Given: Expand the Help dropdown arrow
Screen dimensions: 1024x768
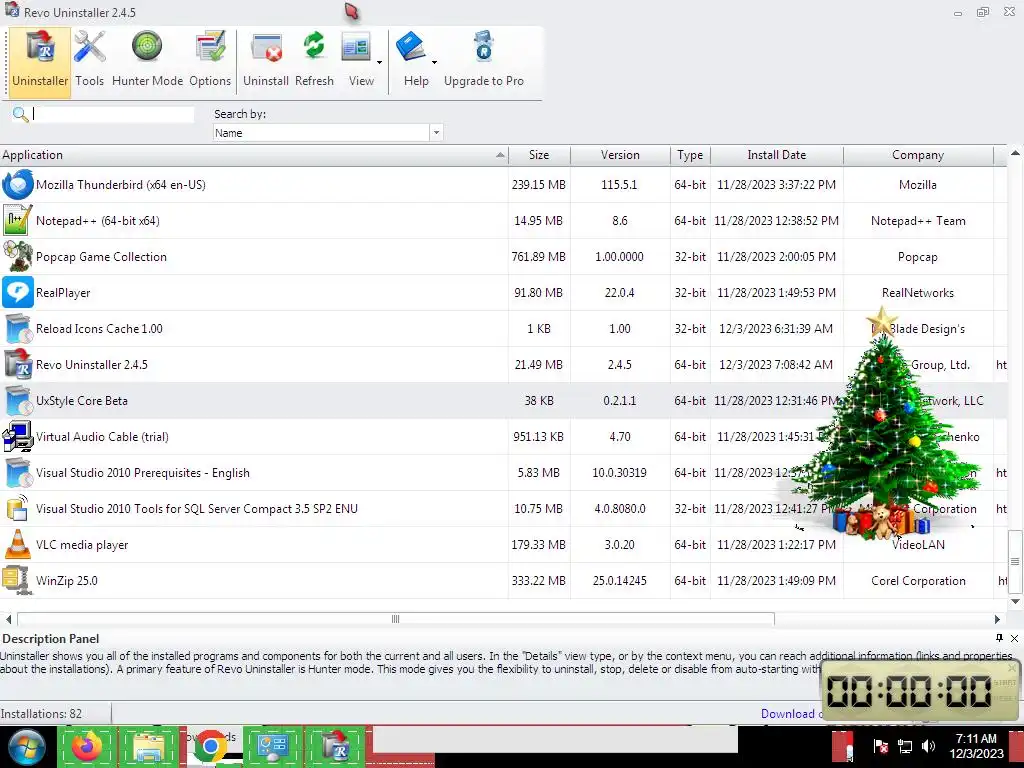Looking at the screenshot, I should (434, 63).
